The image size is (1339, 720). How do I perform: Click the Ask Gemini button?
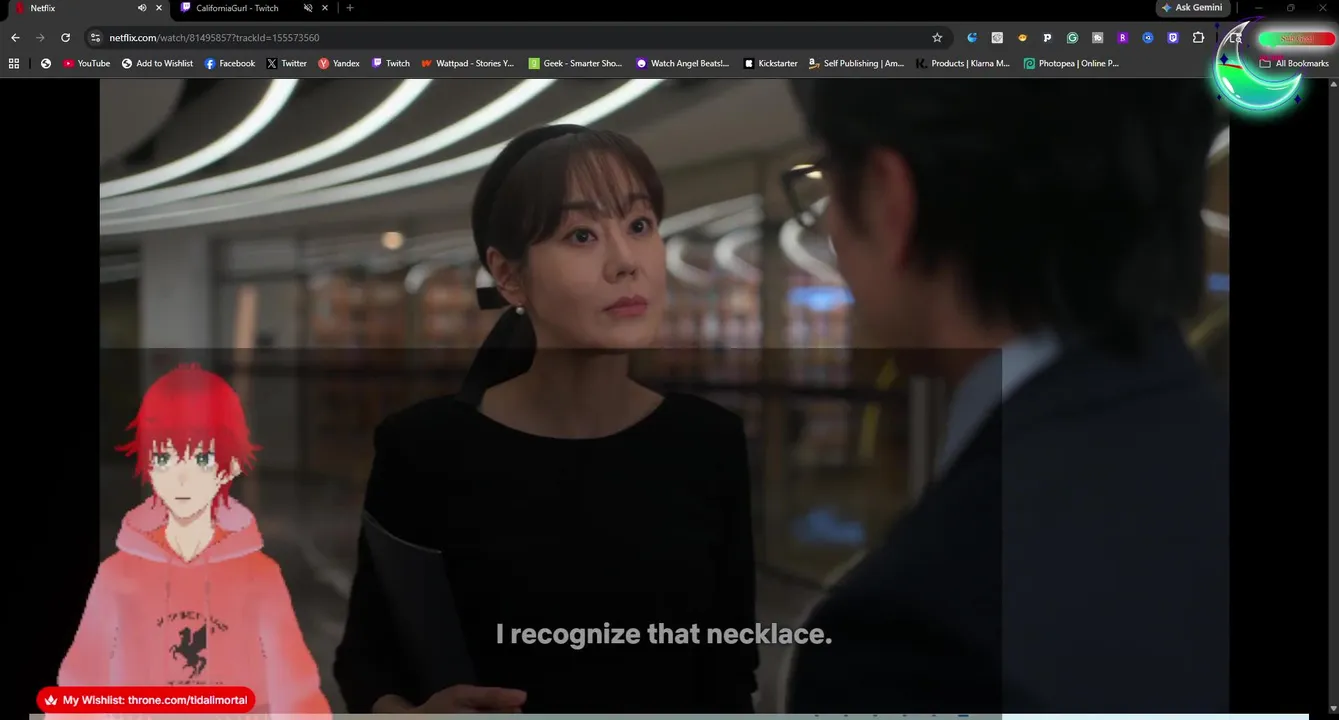(x=1192, y=8)
